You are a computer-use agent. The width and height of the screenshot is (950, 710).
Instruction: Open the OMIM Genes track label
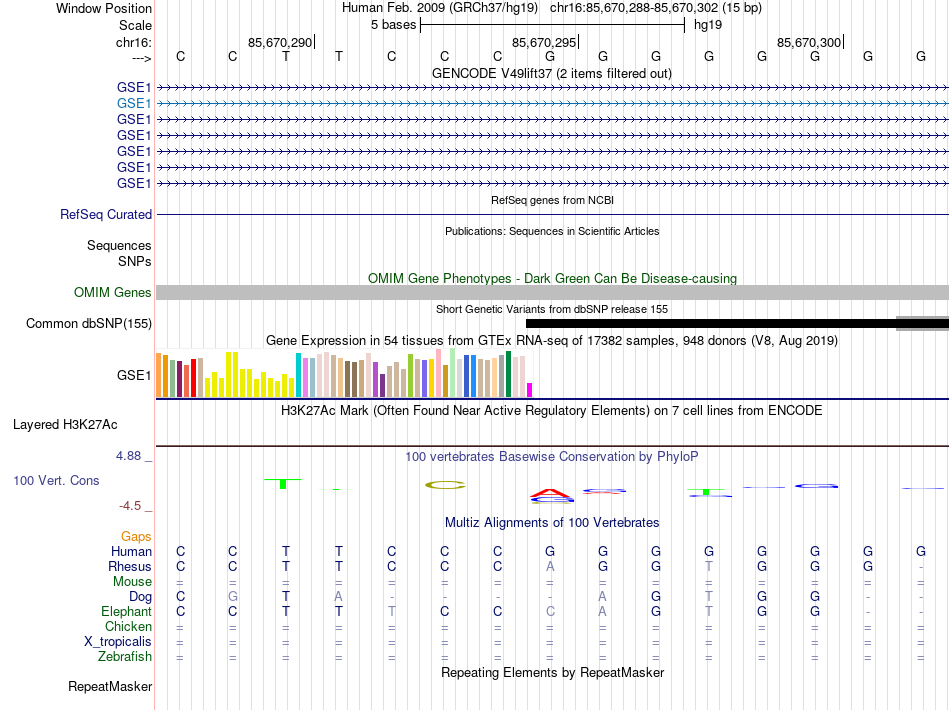coord(113,293)
